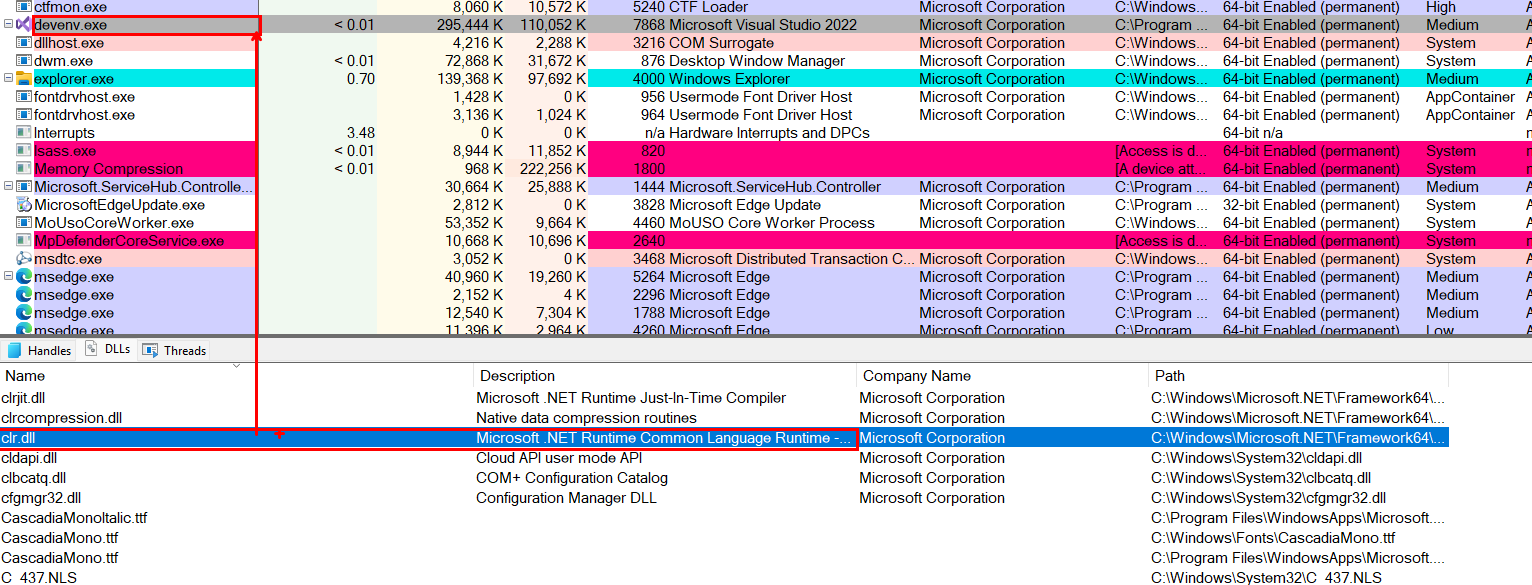The width and height of the screenshot is (1532, 585).
Task: Collapse the Microsoft.ServiceHub.Controller process tree
Action: (8, 187)
